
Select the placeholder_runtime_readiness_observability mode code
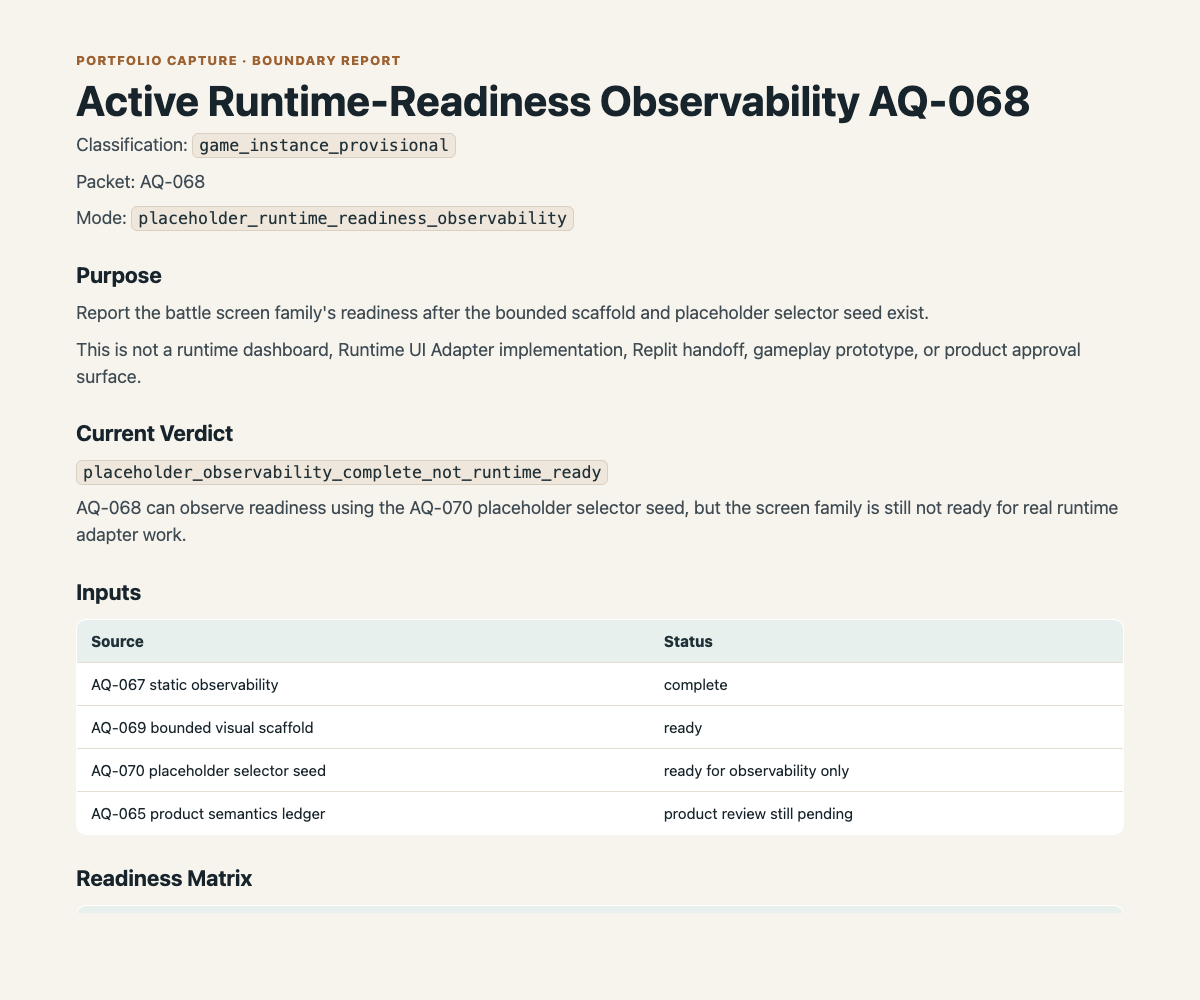[x=352, y=218]
